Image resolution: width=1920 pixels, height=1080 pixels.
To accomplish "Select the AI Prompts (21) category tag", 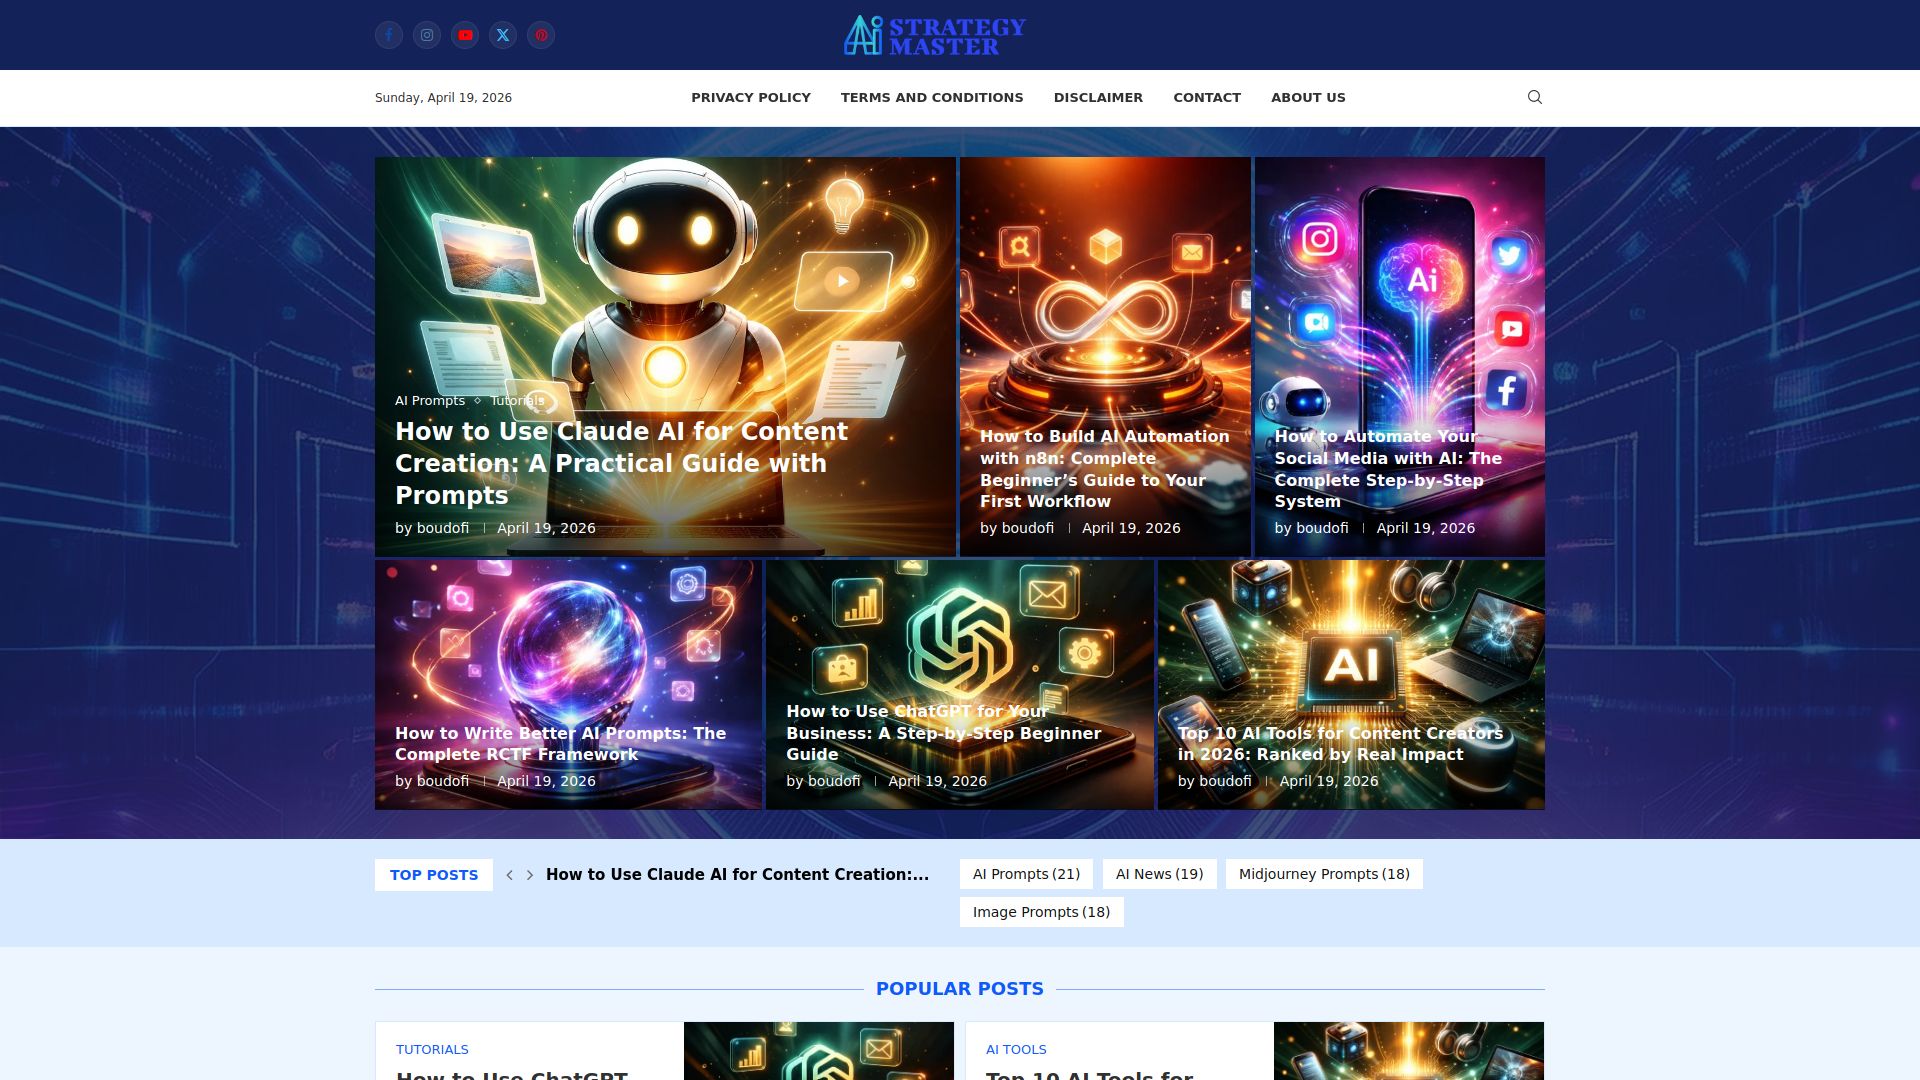I will pyautogui.click(x=1026, y=874).
